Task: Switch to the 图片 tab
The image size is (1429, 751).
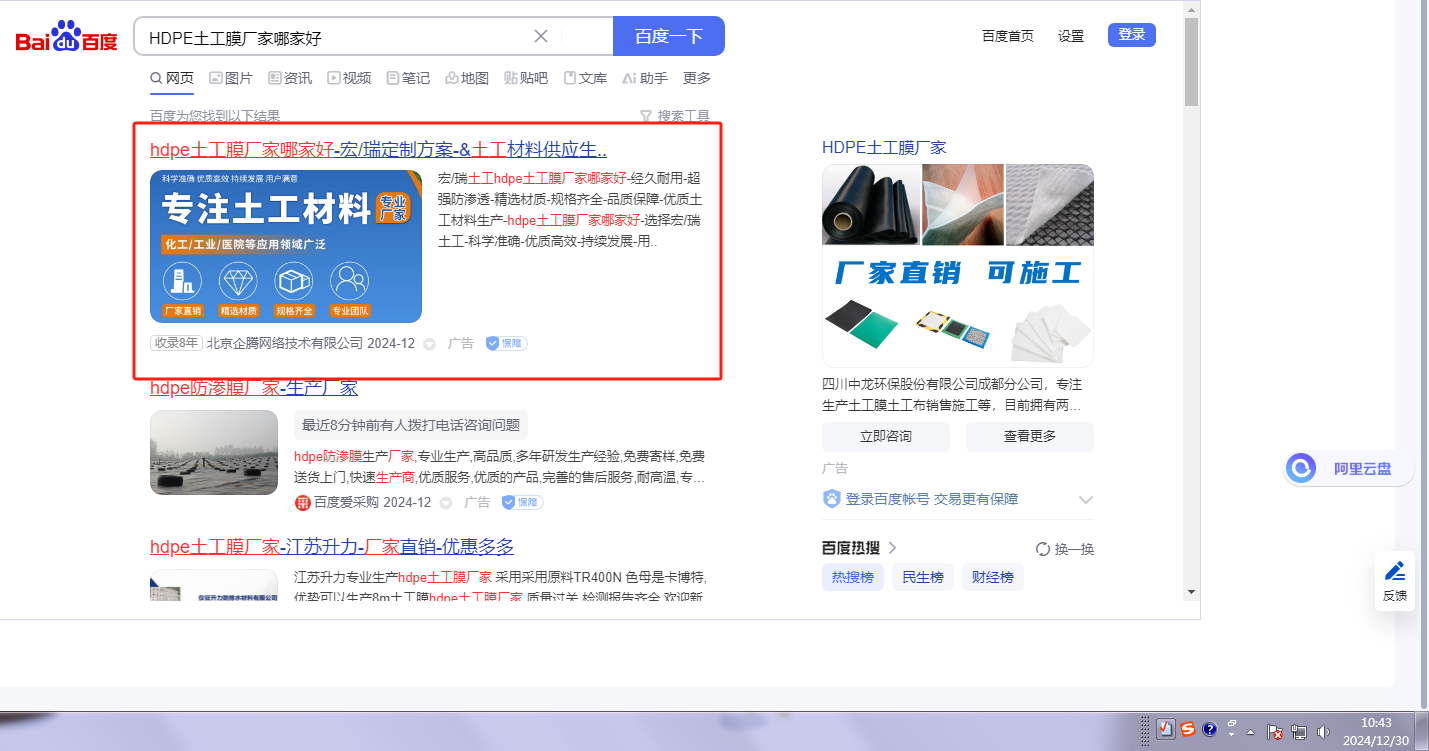Action: [x=231, y=78]
